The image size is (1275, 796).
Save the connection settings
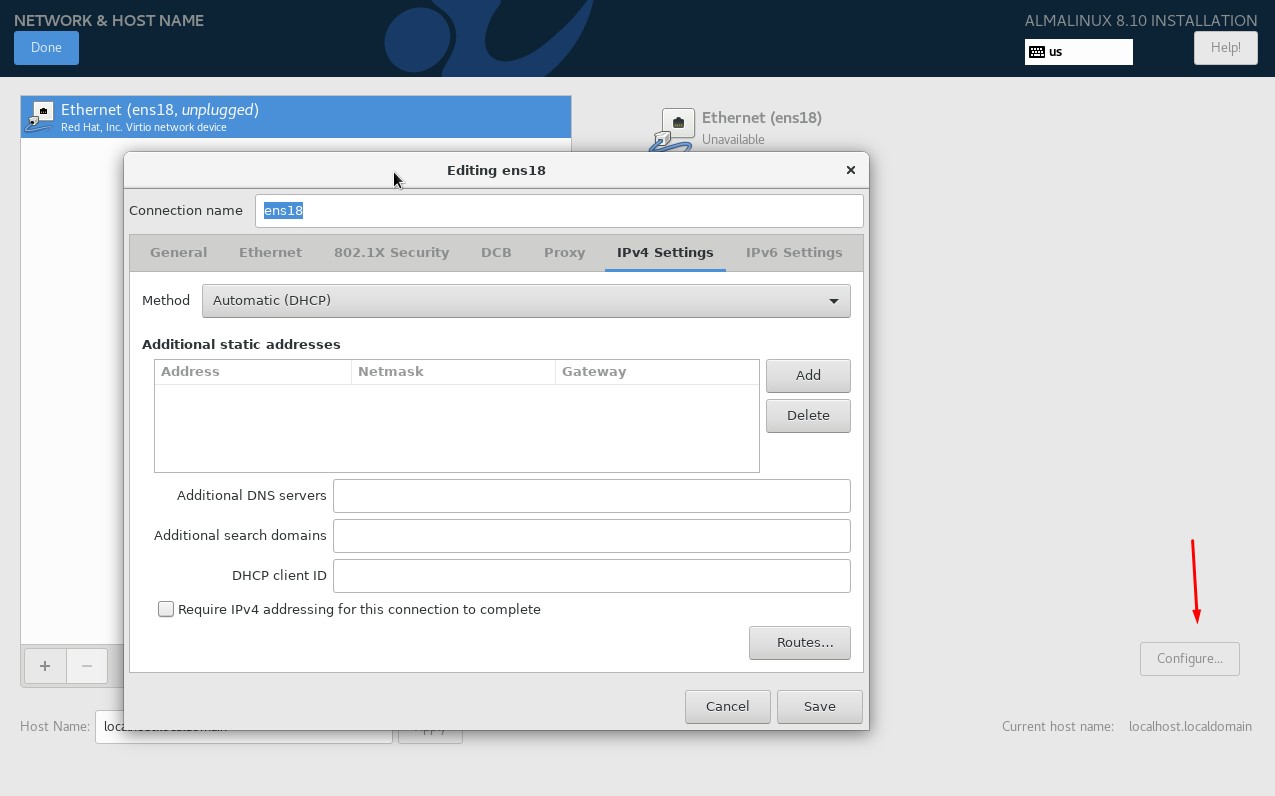[x=819, y=707]
